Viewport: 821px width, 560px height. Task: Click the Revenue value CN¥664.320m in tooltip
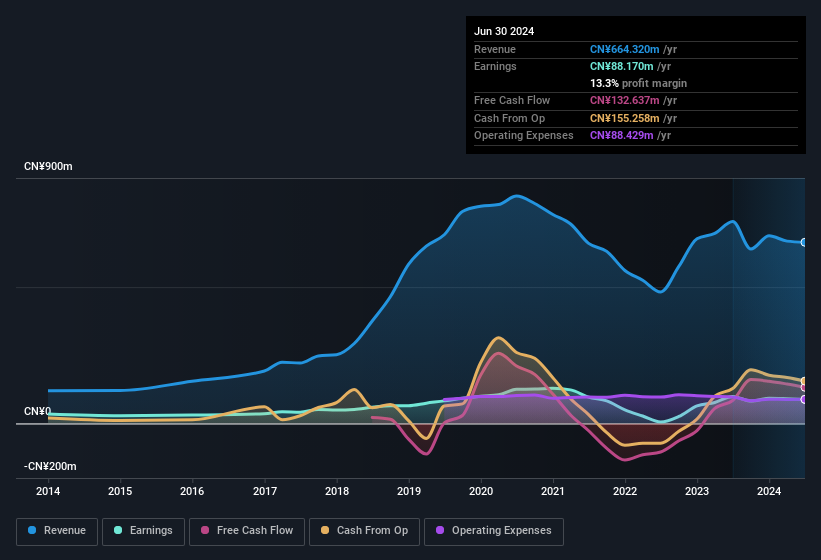625,49
